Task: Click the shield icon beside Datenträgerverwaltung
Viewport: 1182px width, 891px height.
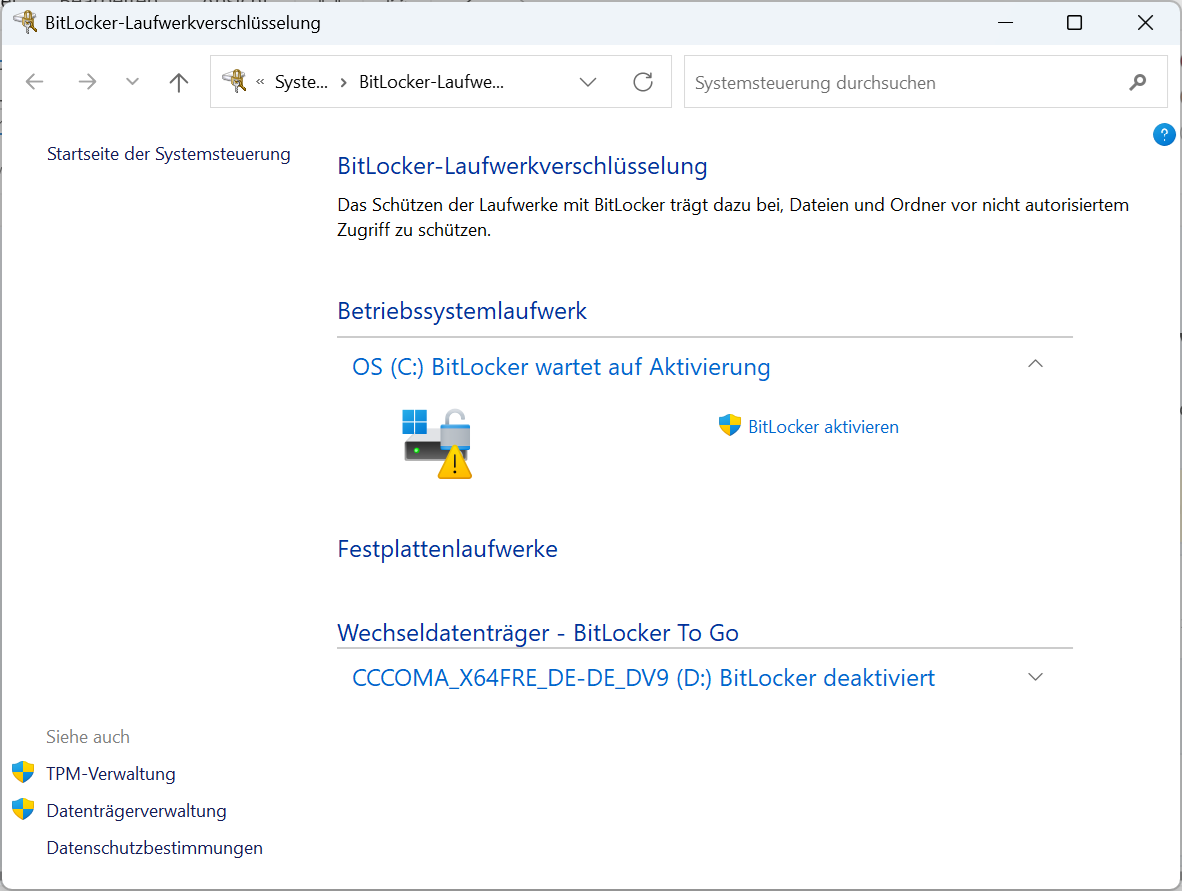Action: [x=23, y=809]
